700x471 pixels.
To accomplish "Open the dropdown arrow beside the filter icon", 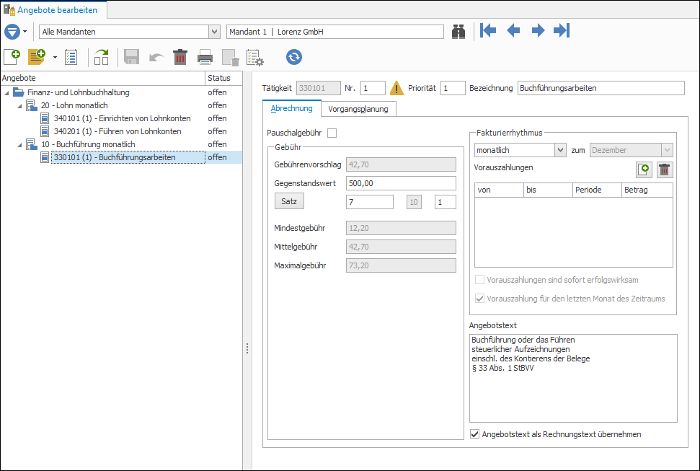I will [25, 32].
